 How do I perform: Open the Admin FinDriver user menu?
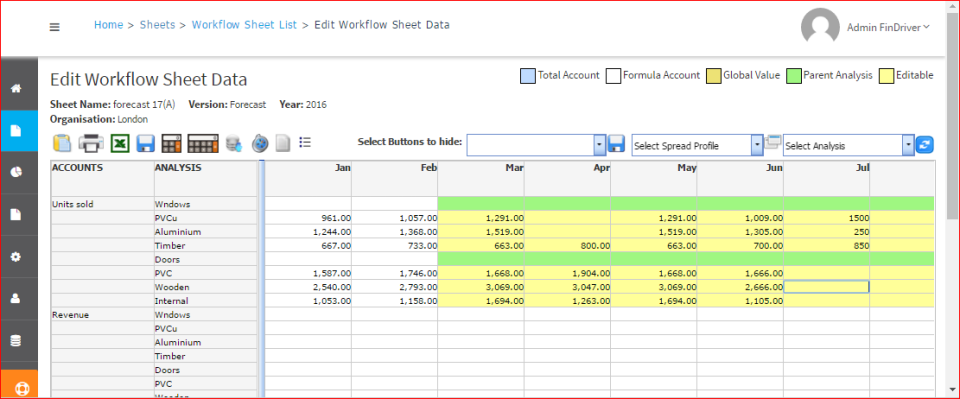point(888,27)
